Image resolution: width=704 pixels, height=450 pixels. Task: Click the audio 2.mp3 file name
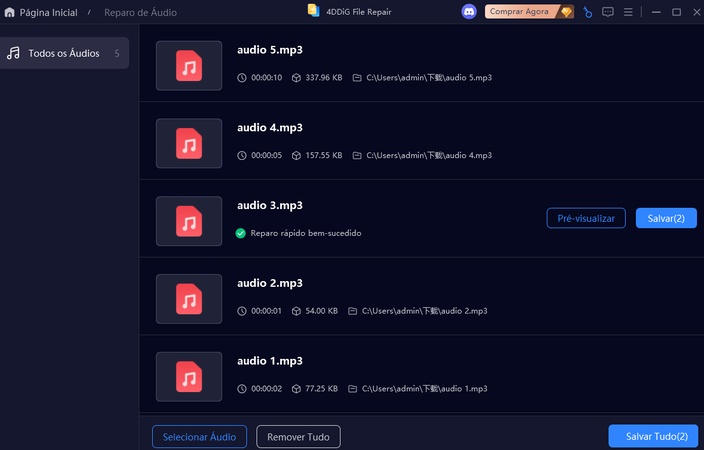[x=270, y=283]
